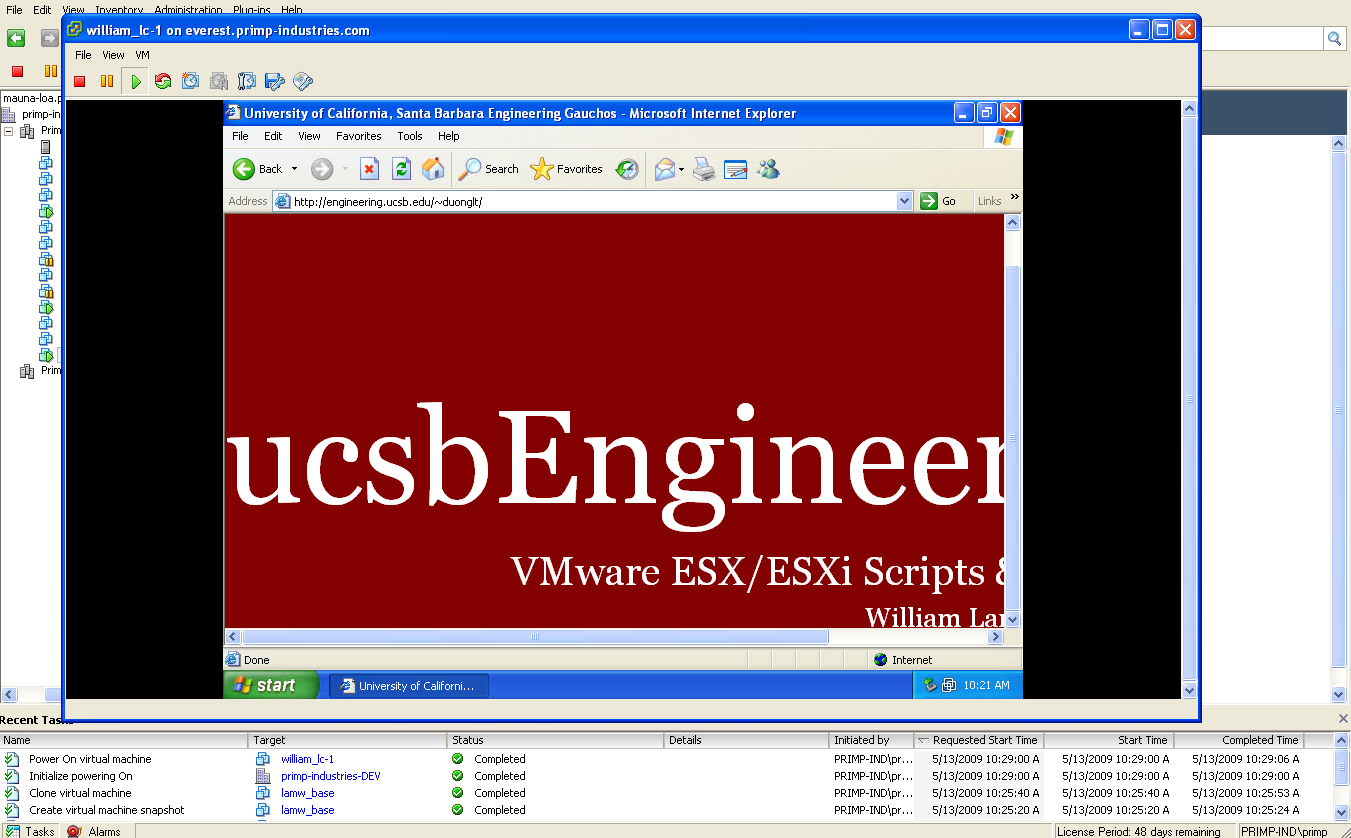The width and height of the screenshot is (1351, 838).
Task: Click License Period 48 days remaining text
Action: (x=1139, y=832)
